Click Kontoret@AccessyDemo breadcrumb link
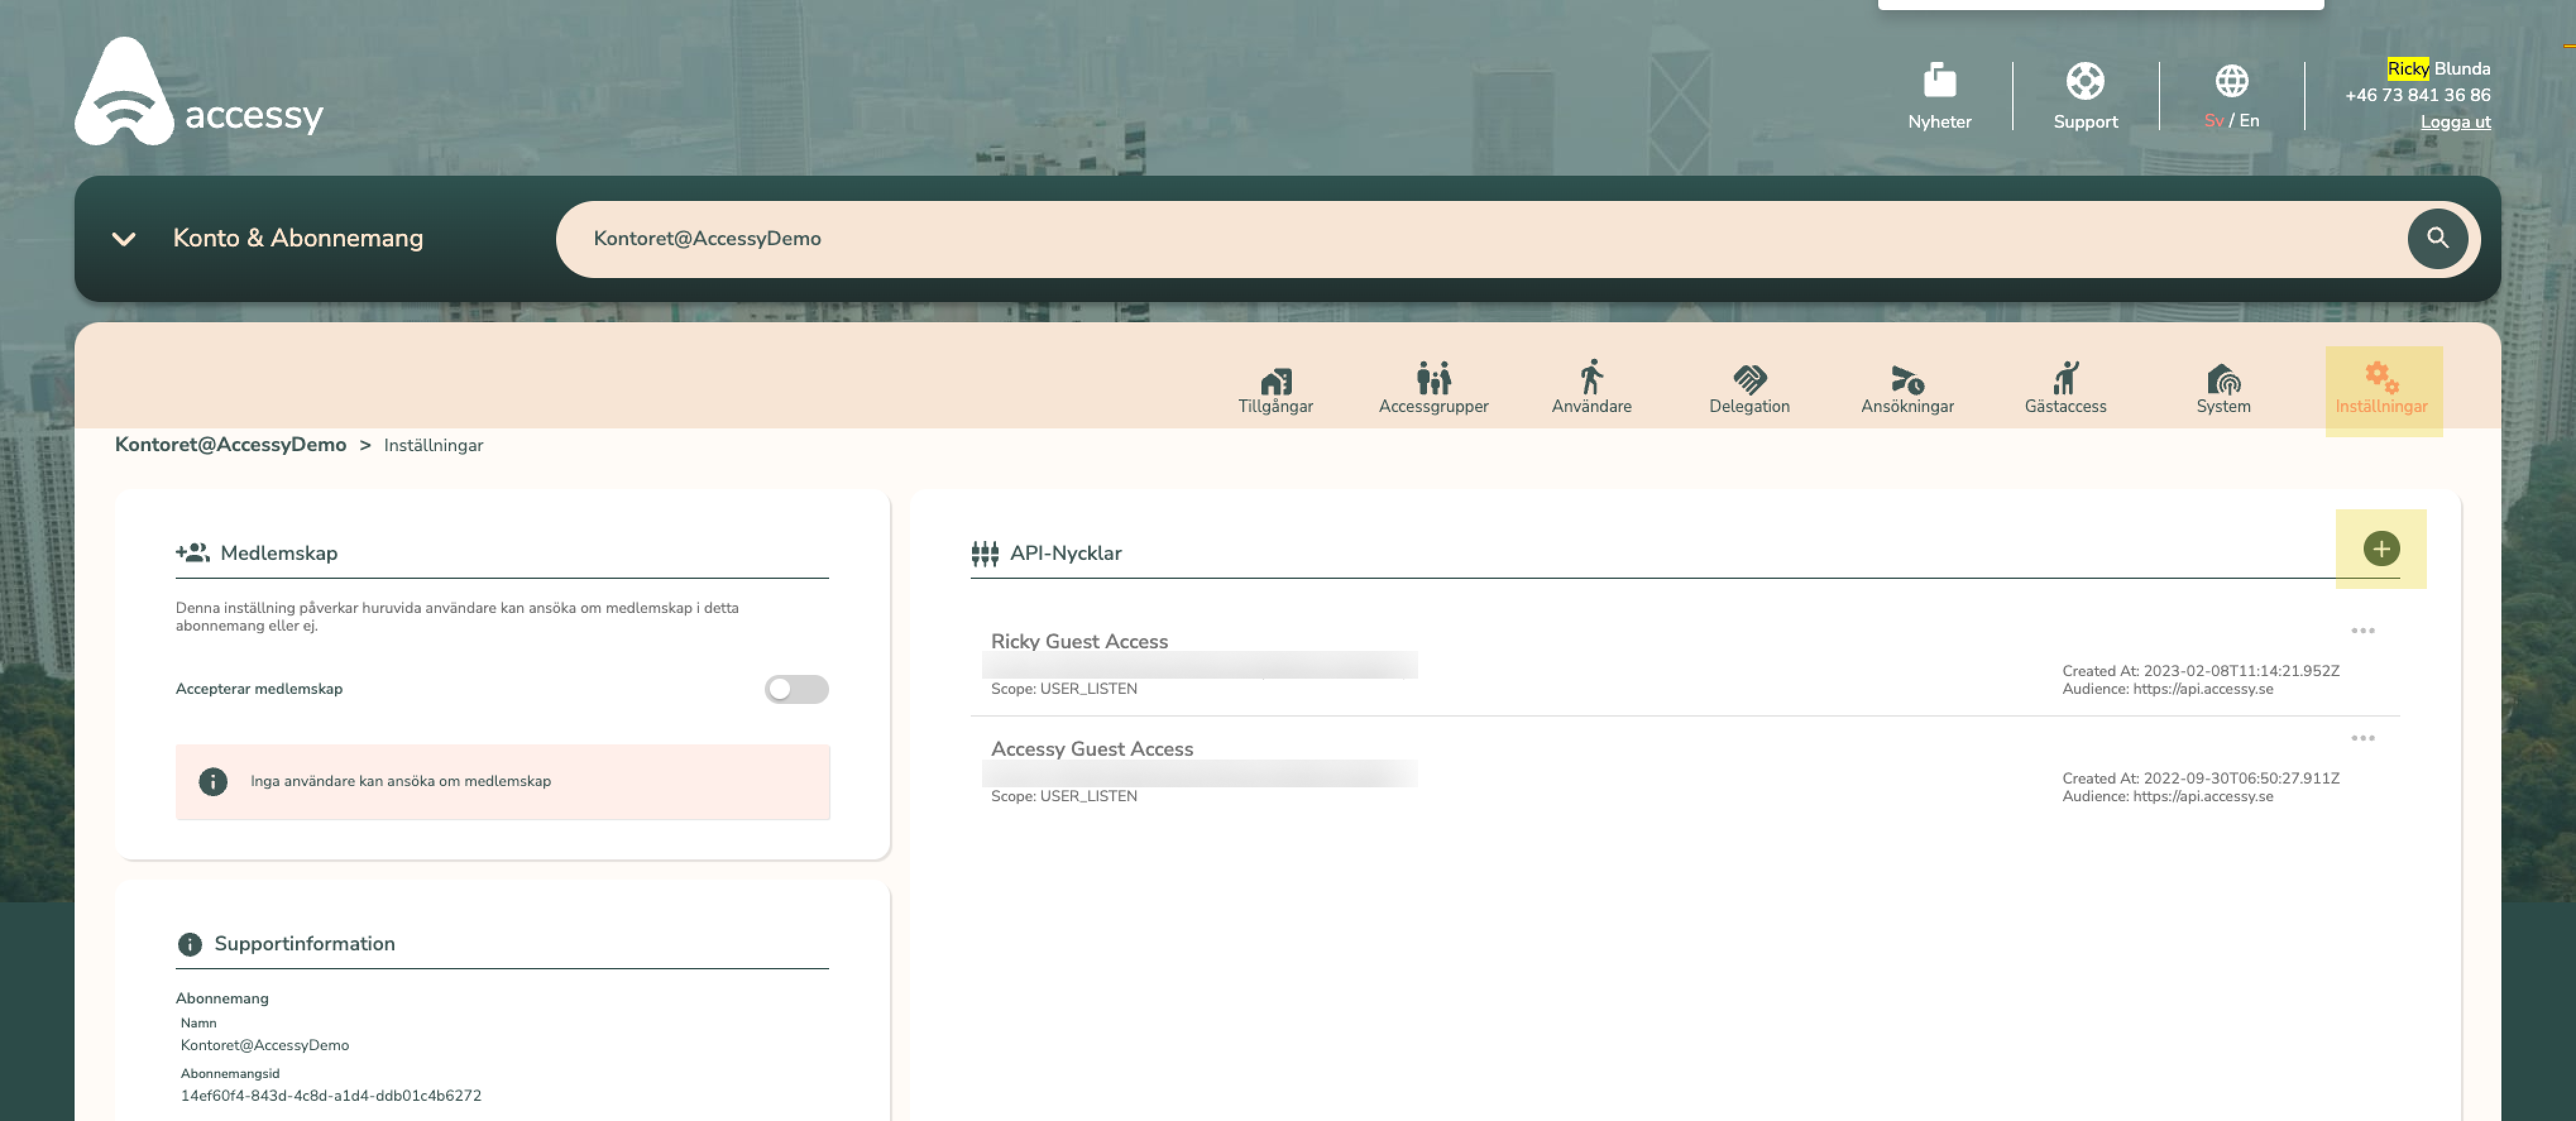The image size is (2576, 1121). point(230,444)
